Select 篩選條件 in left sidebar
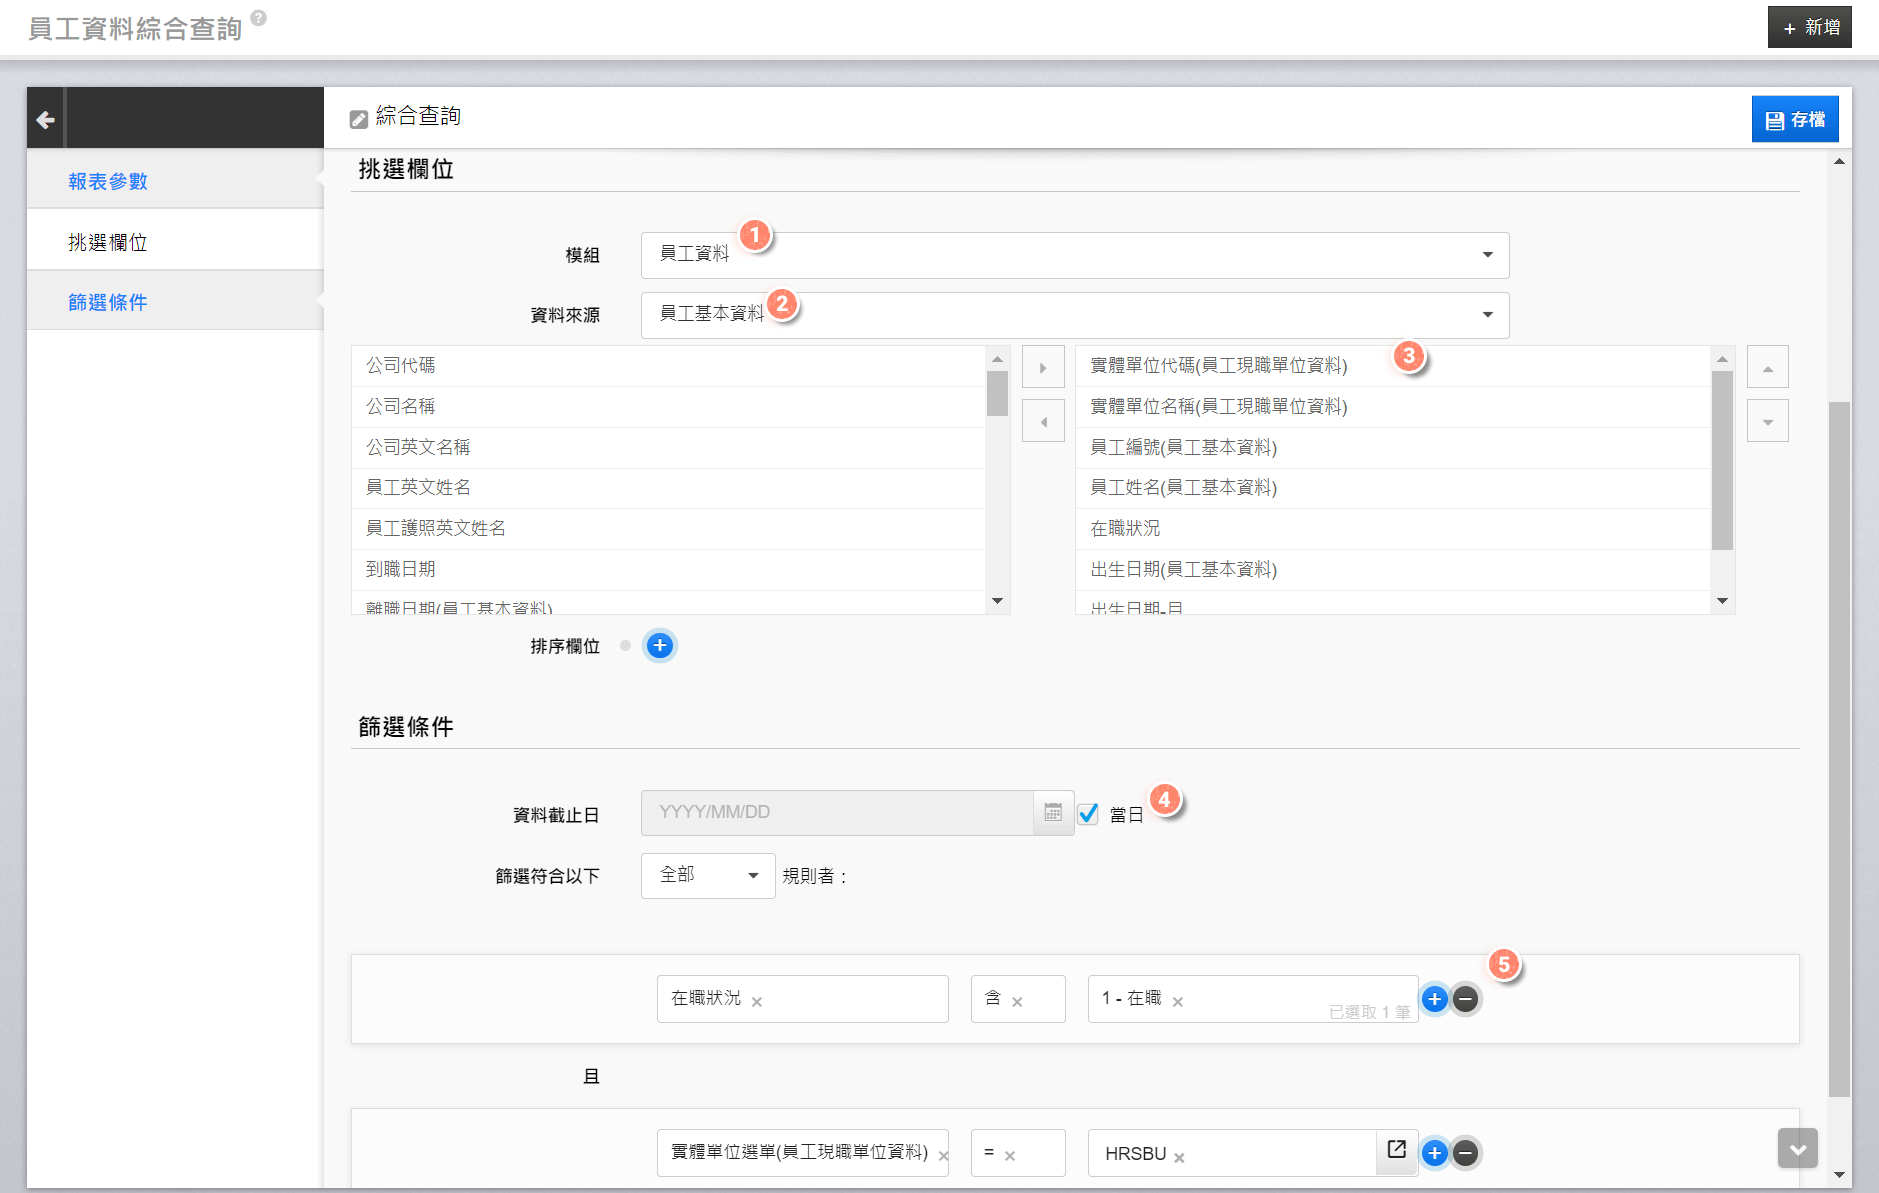This screenshot has height=1193, width=1879. click(108, 302)
